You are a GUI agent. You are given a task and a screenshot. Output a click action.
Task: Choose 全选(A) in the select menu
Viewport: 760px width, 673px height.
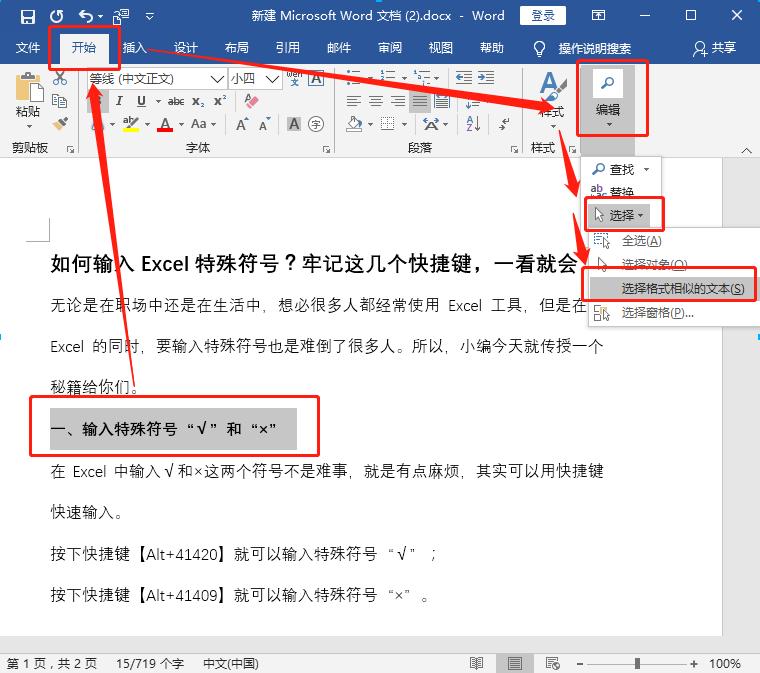641,241
